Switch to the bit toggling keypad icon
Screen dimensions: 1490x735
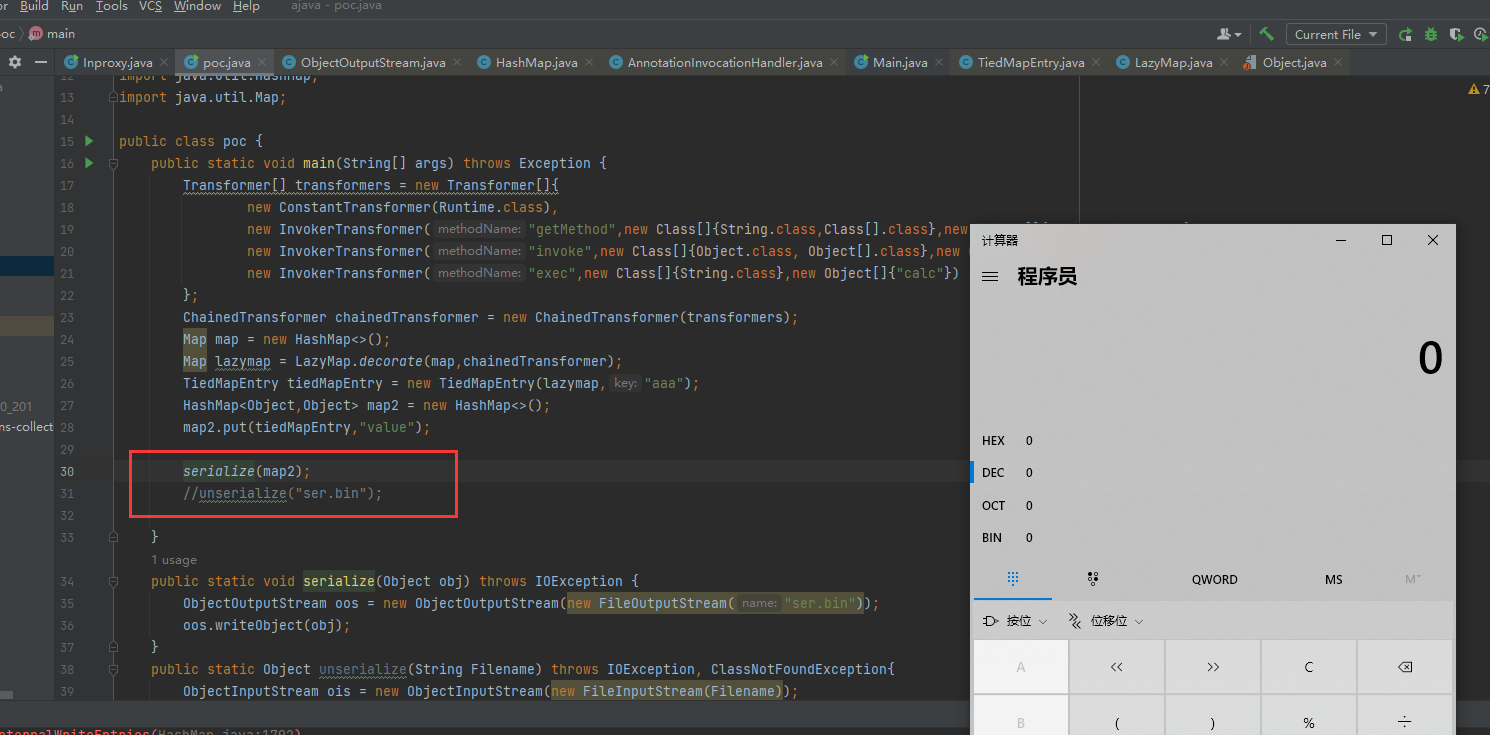click(x=1092, y=579)
